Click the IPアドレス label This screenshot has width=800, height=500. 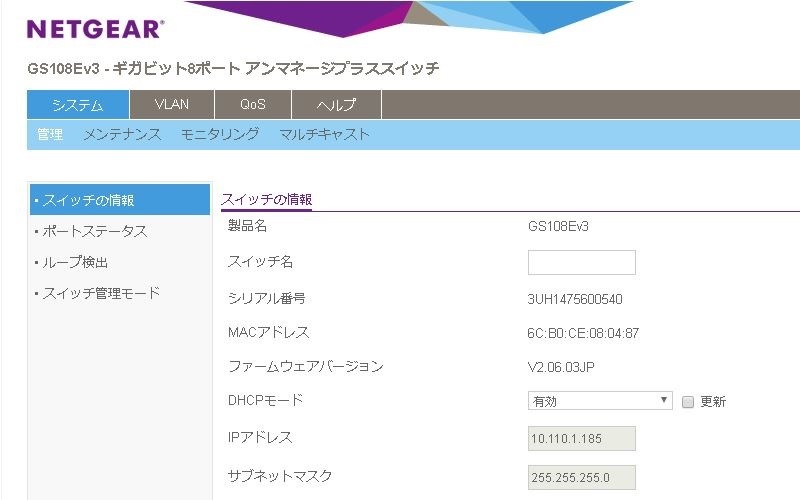click(x=260, y=438)
